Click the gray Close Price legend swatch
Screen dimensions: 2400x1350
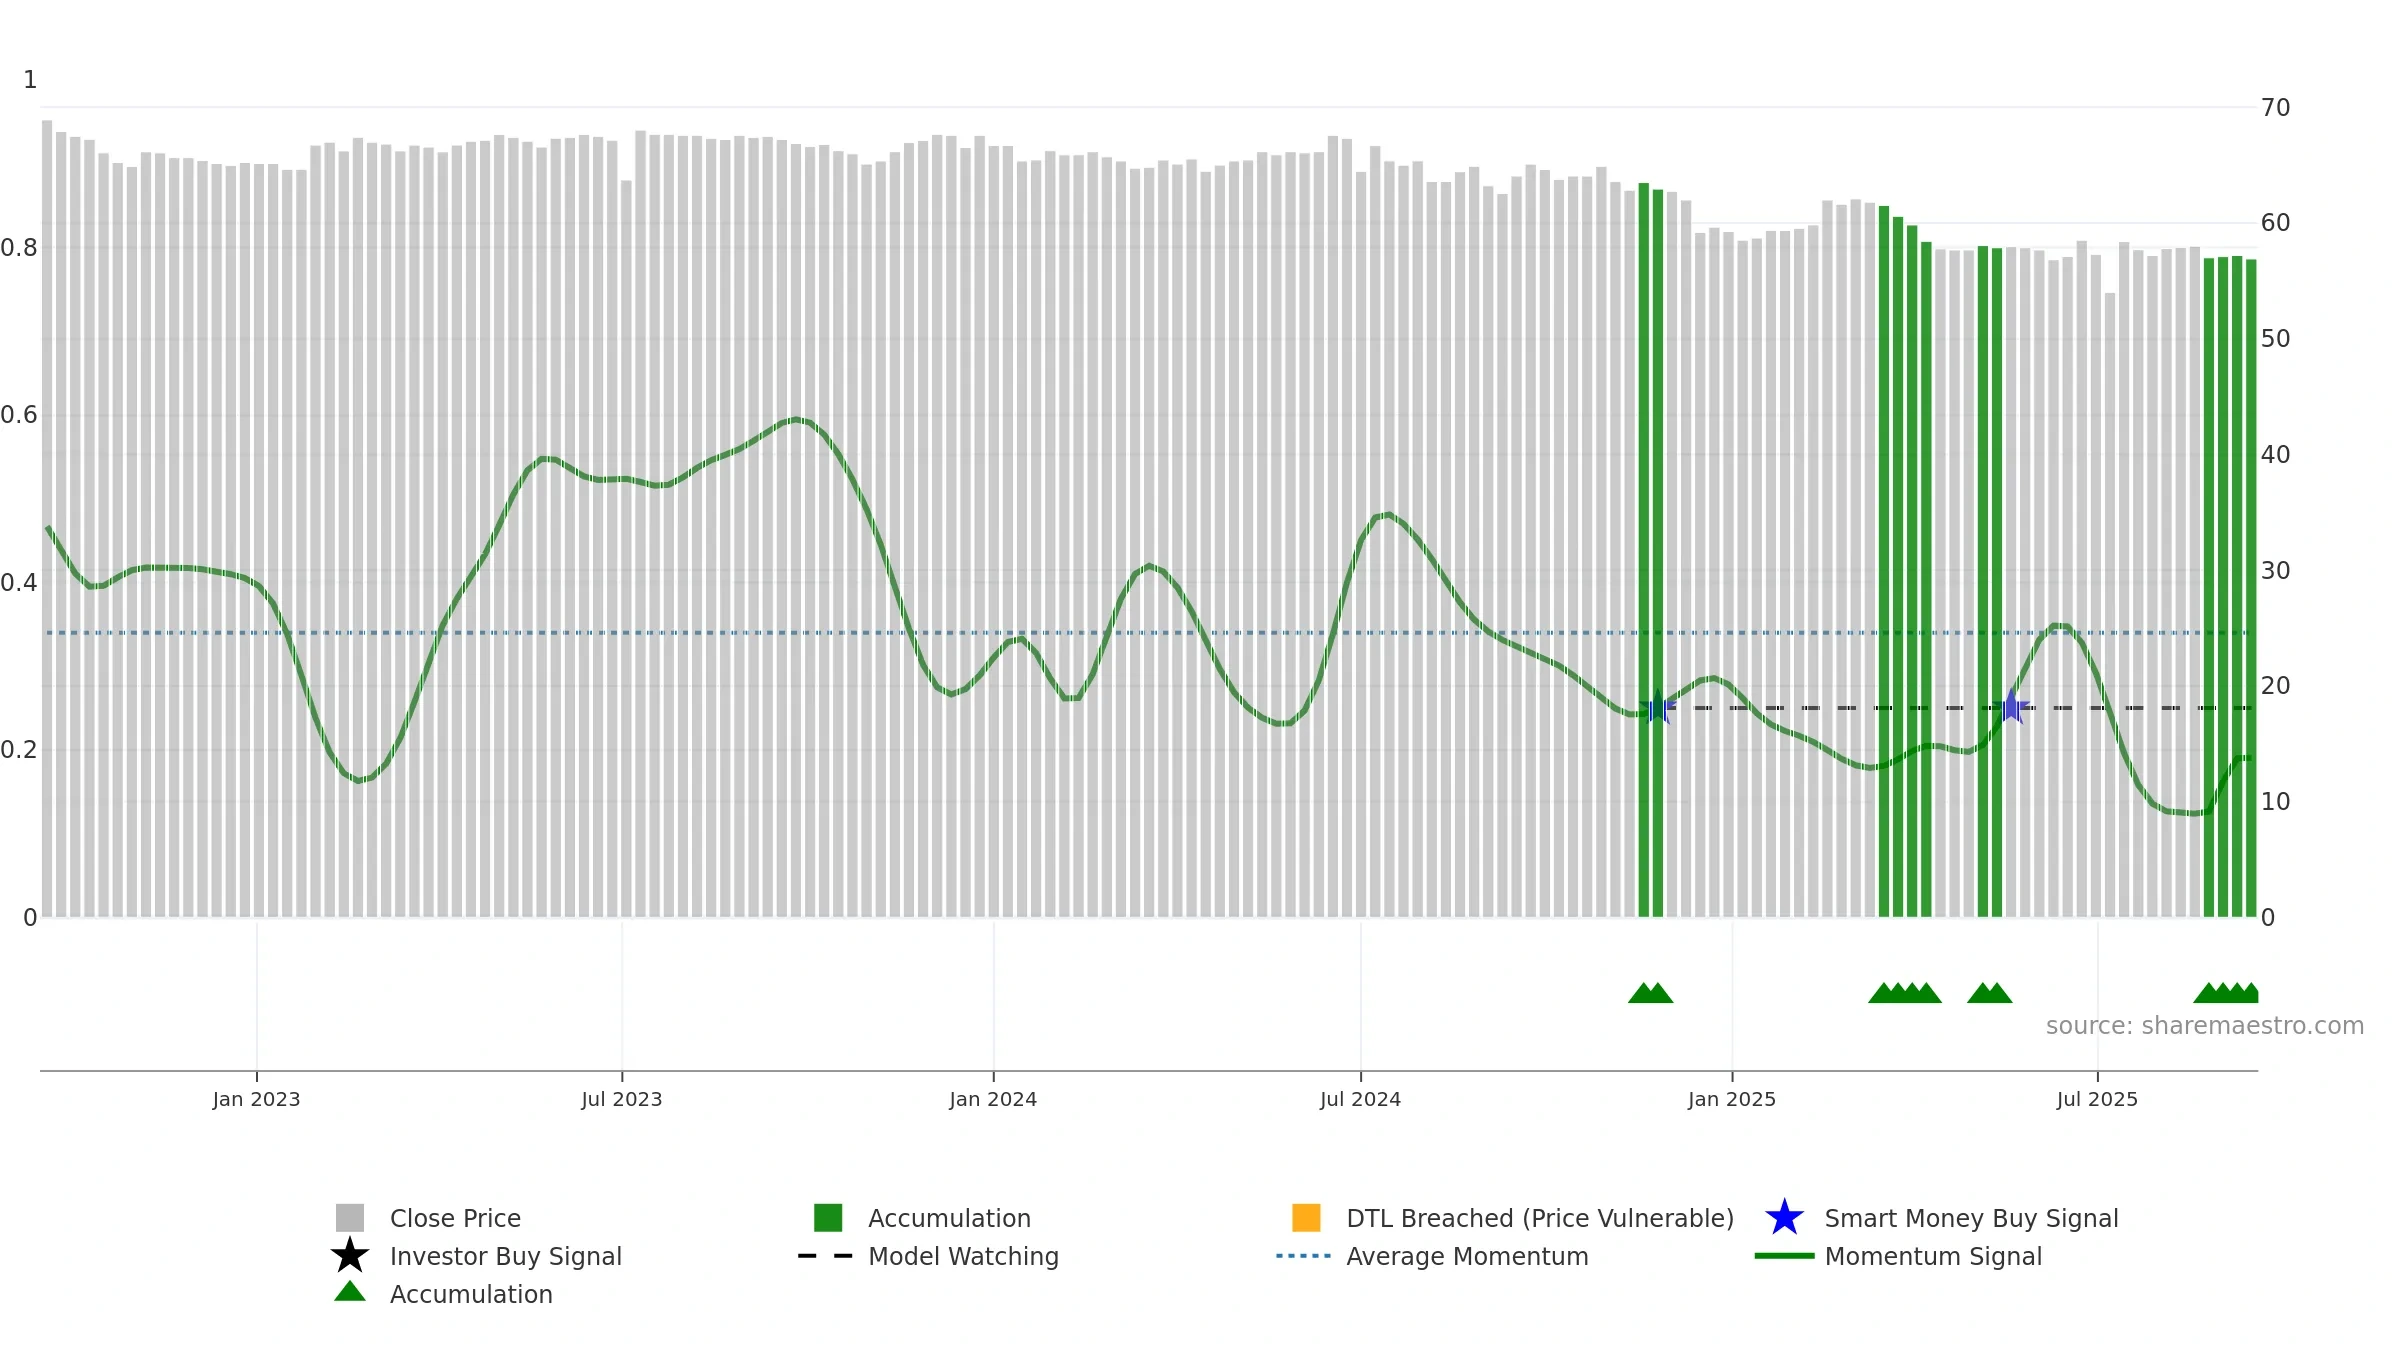click(x=350, y=1218)
